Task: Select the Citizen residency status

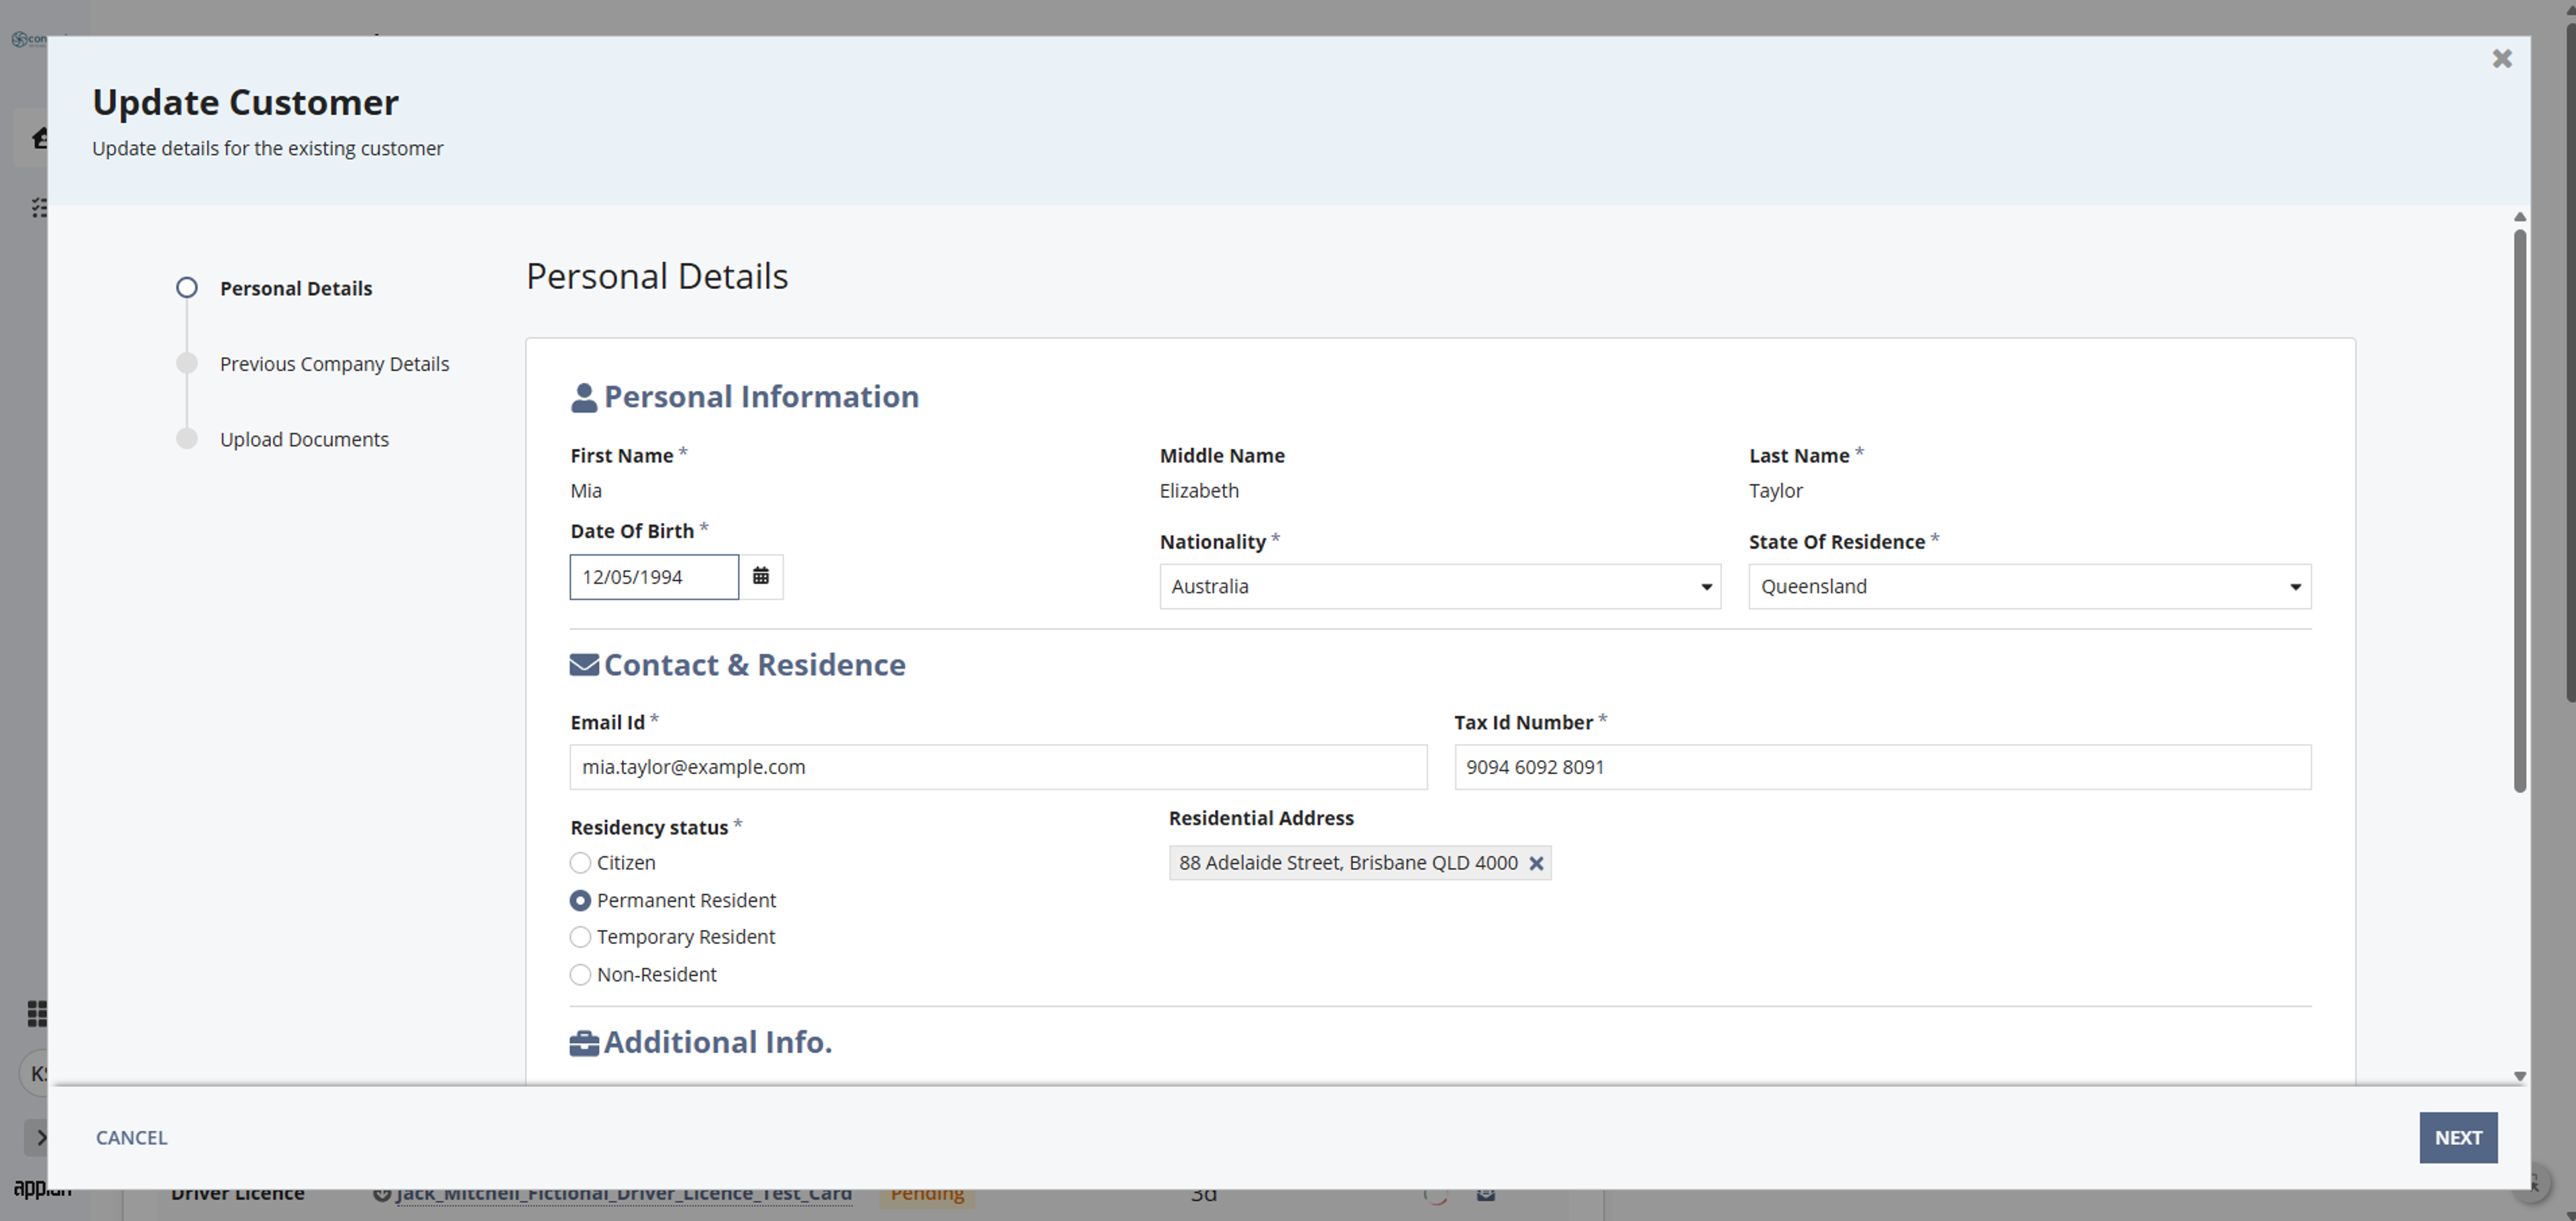Action: [x=580, y=863]
